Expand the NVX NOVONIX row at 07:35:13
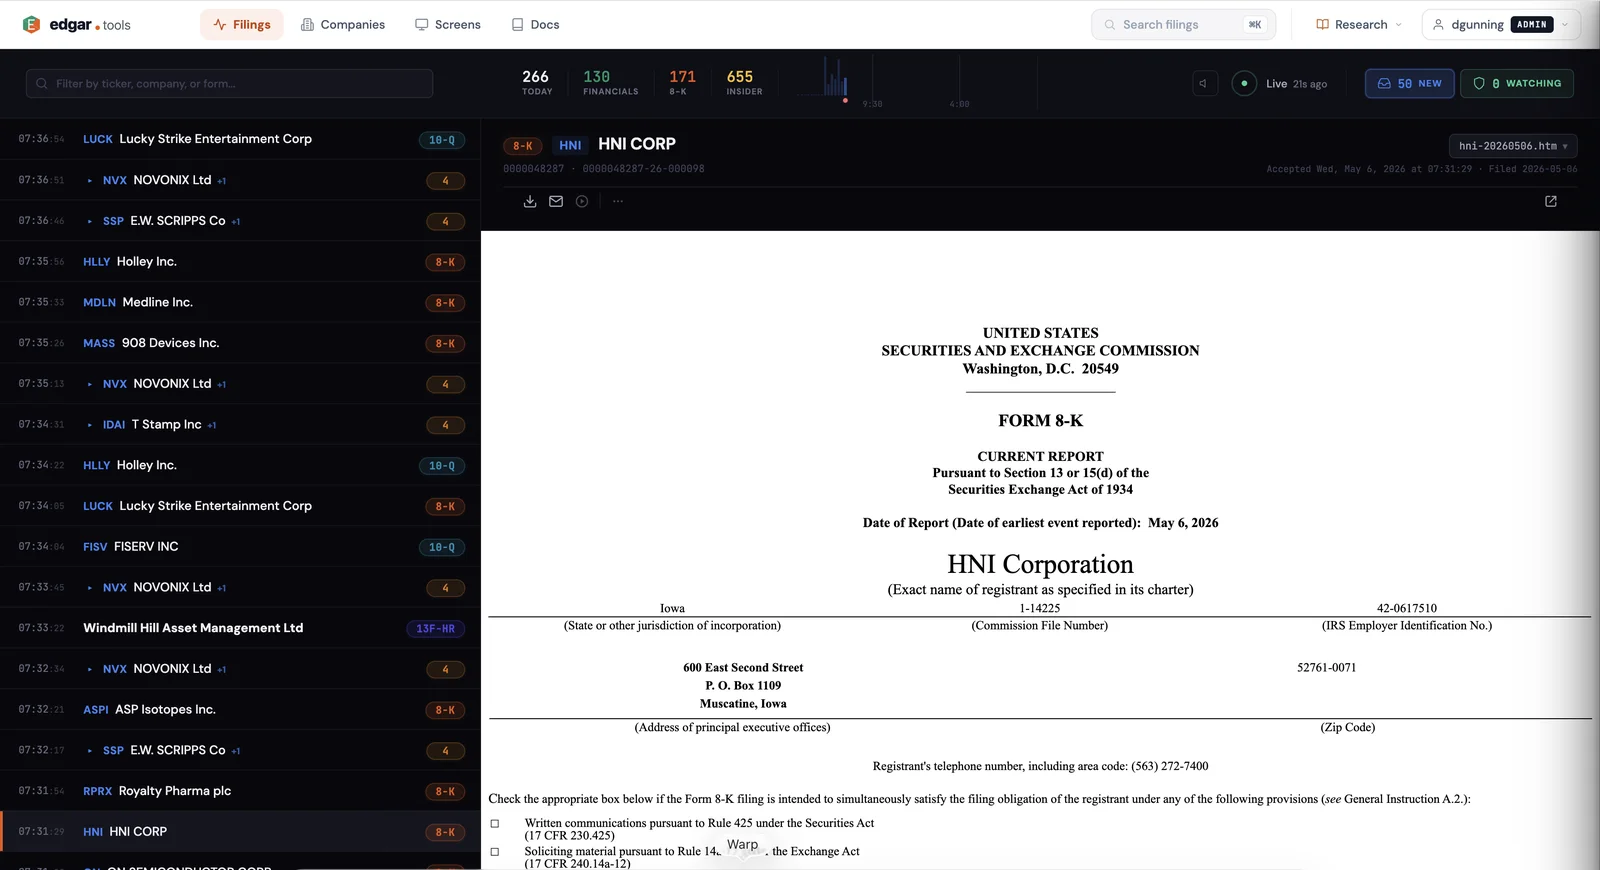Viewport: 1600px width, 870px height. click(90, 384)
